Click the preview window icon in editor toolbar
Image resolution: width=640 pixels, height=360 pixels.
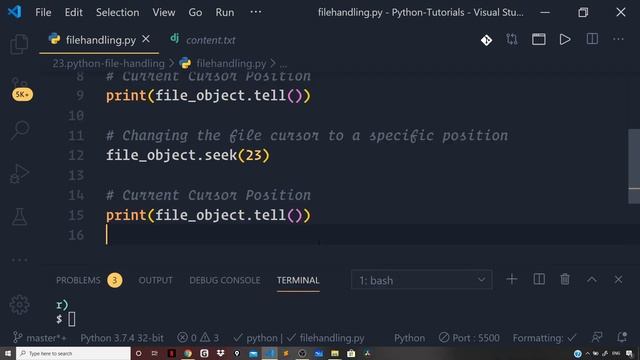539,40
